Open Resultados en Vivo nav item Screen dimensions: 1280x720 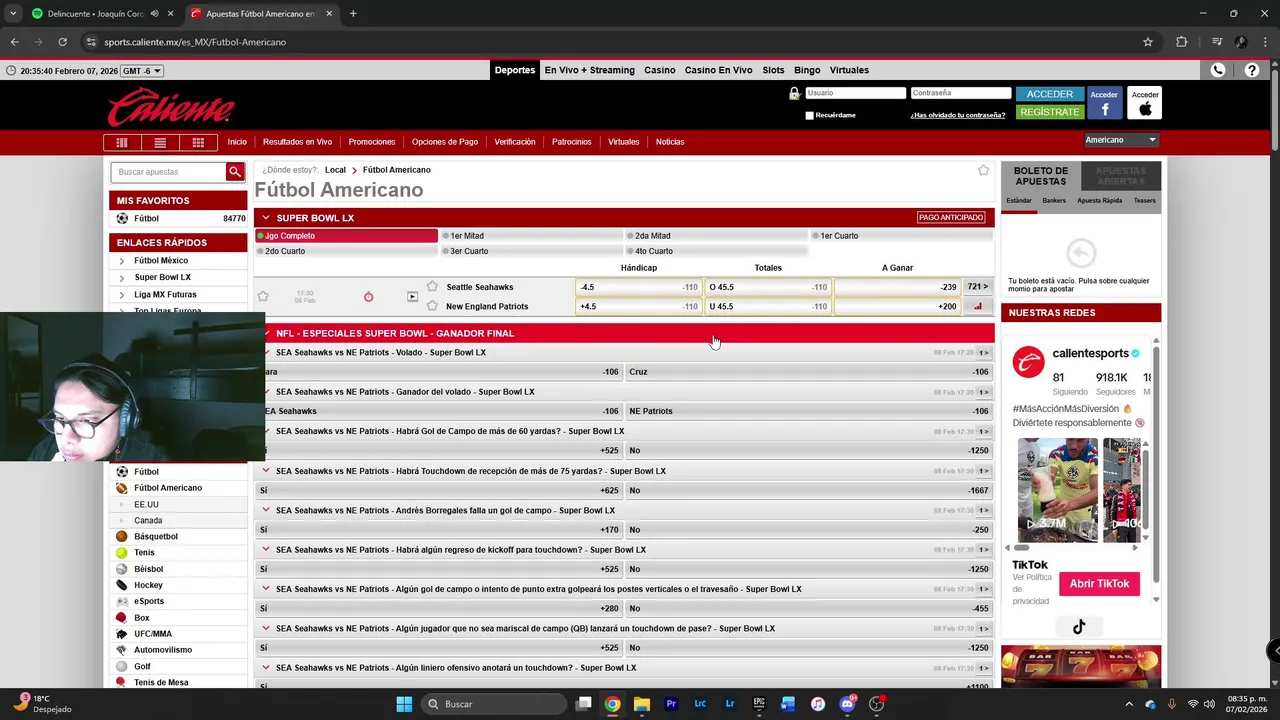pyautogui.click(x=297, y=142)
